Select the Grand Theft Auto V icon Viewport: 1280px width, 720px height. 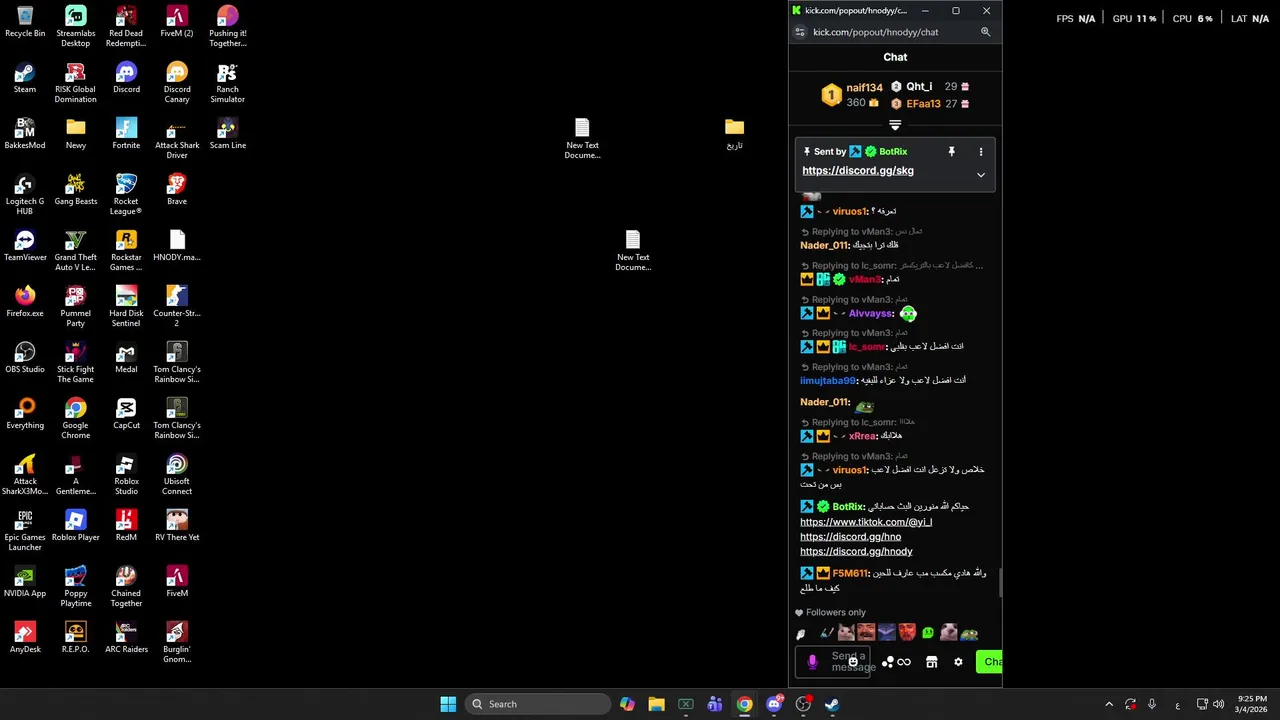pos(75,251)
